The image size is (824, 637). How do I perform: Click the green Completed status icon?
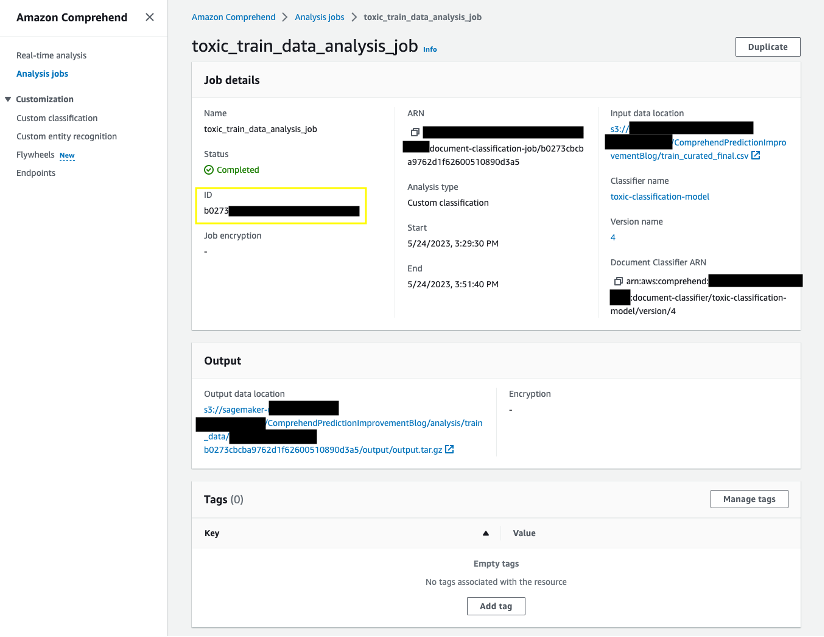[x=209, y=170]
